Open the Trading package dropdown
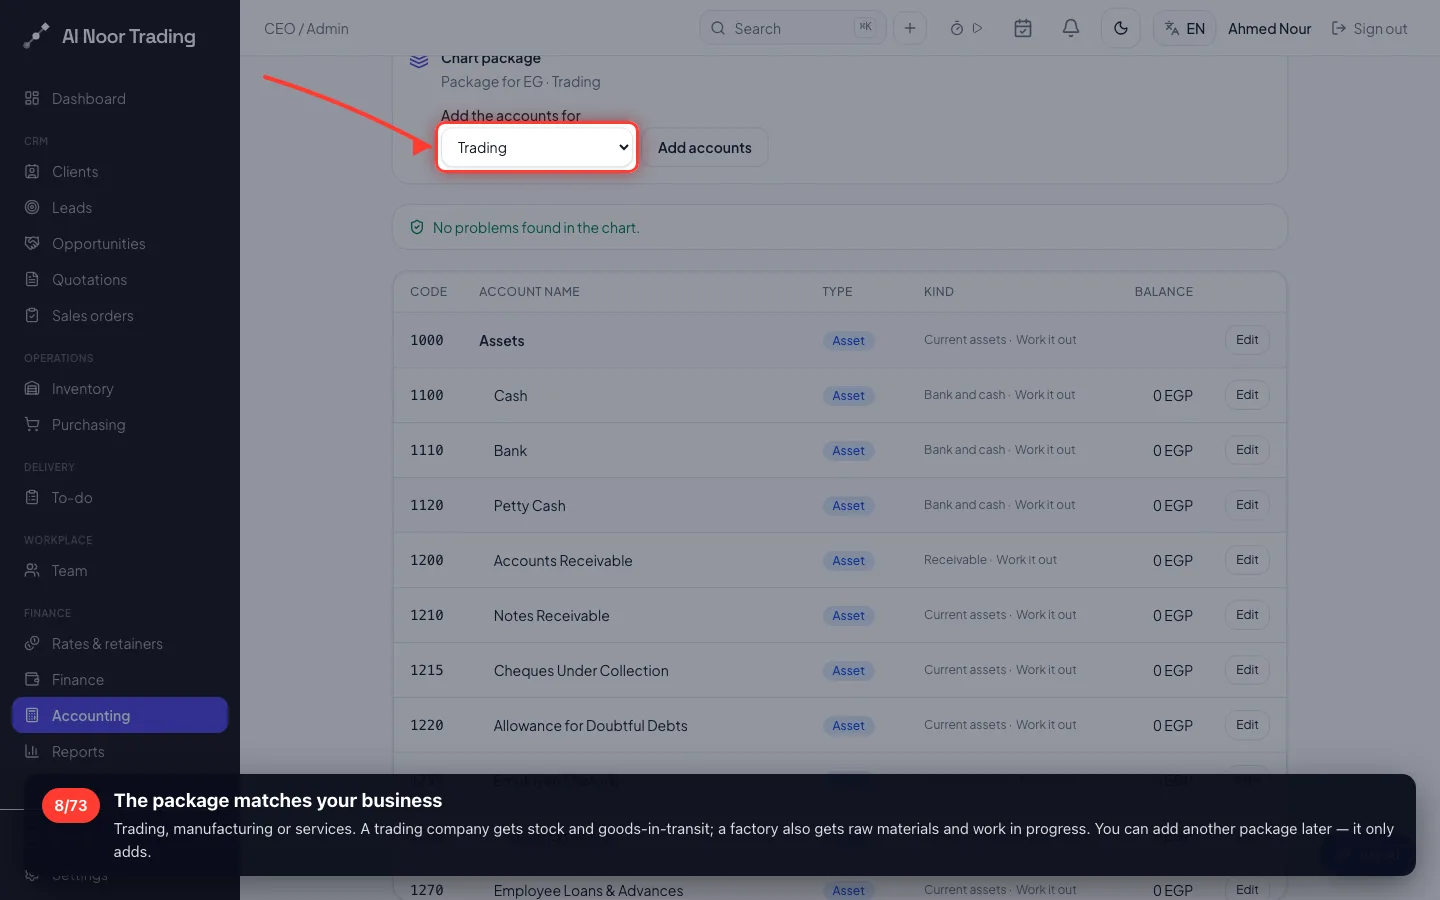 click(537, 147)
